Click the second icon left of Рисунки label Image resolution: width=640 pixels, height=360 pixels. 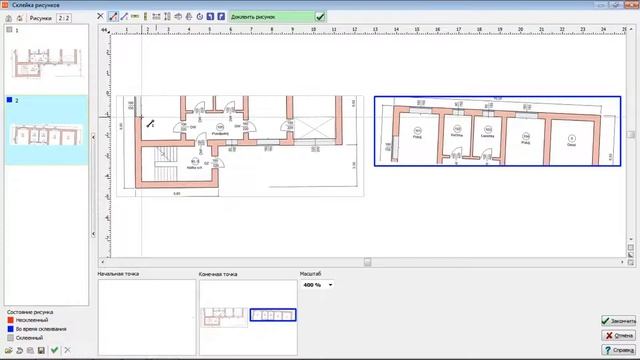(x=20, y=18)
